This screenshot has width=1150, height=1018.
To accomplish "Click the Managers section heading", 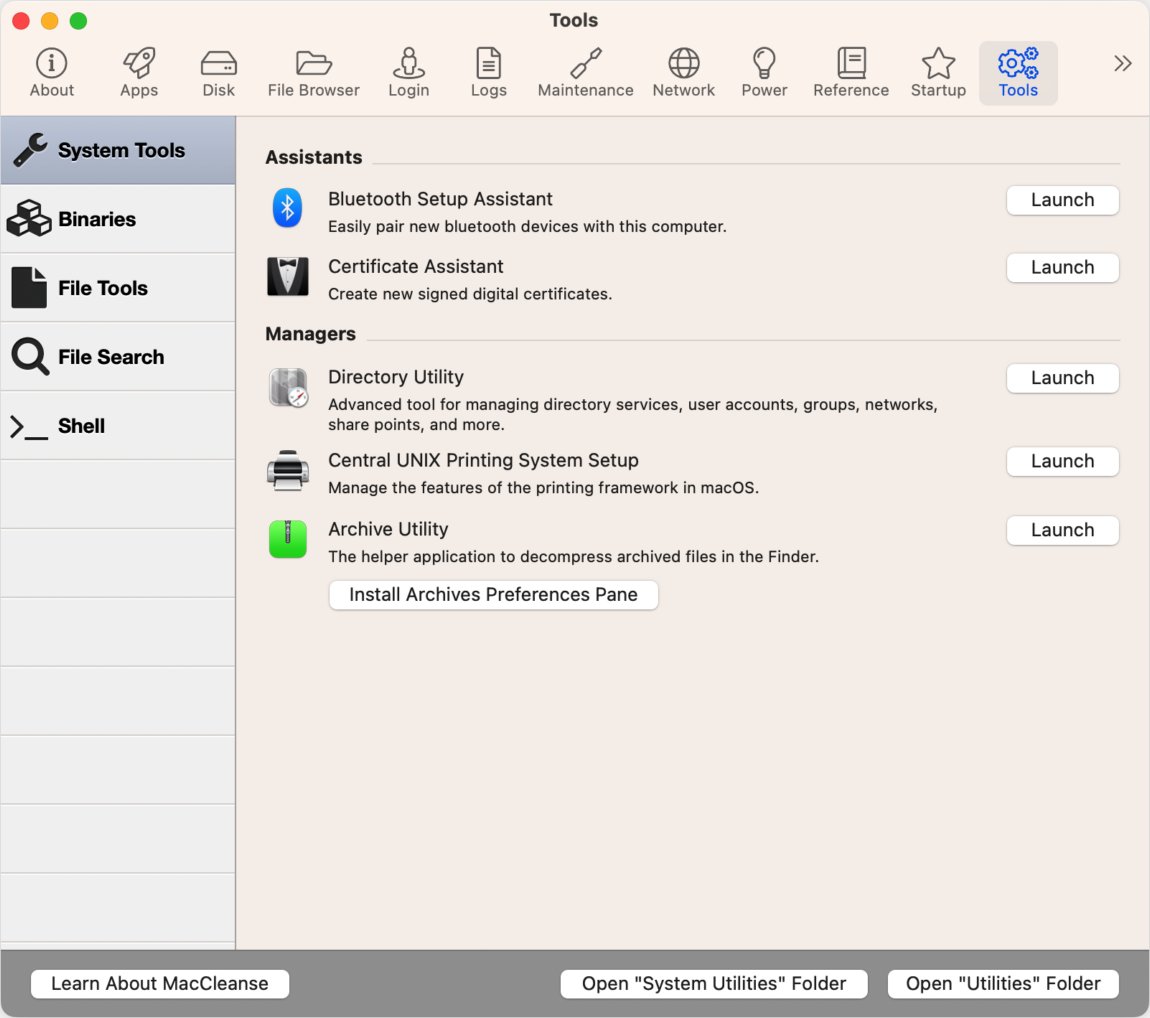I will [x=310, y=334].
